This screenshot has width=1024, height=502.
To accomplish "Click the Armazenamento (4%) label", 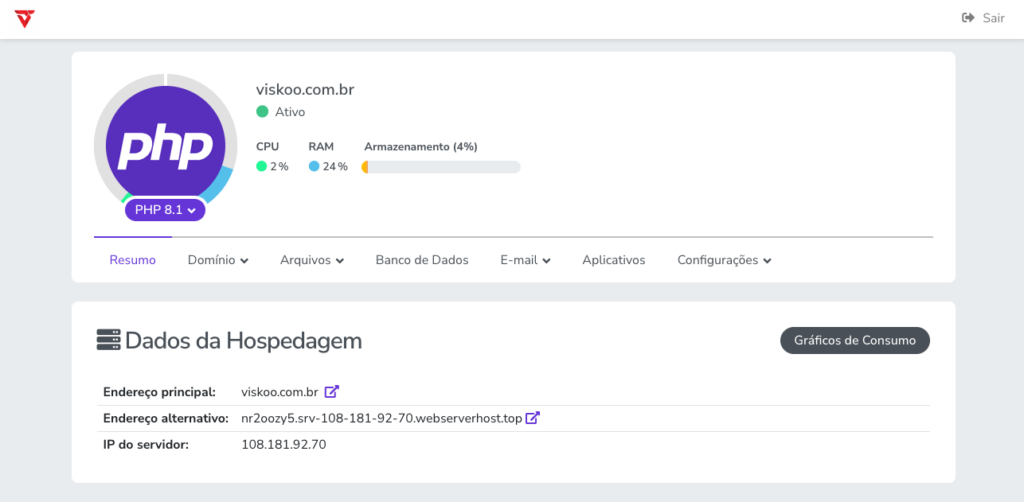I will pyautogui.click(x=421, y=147).
